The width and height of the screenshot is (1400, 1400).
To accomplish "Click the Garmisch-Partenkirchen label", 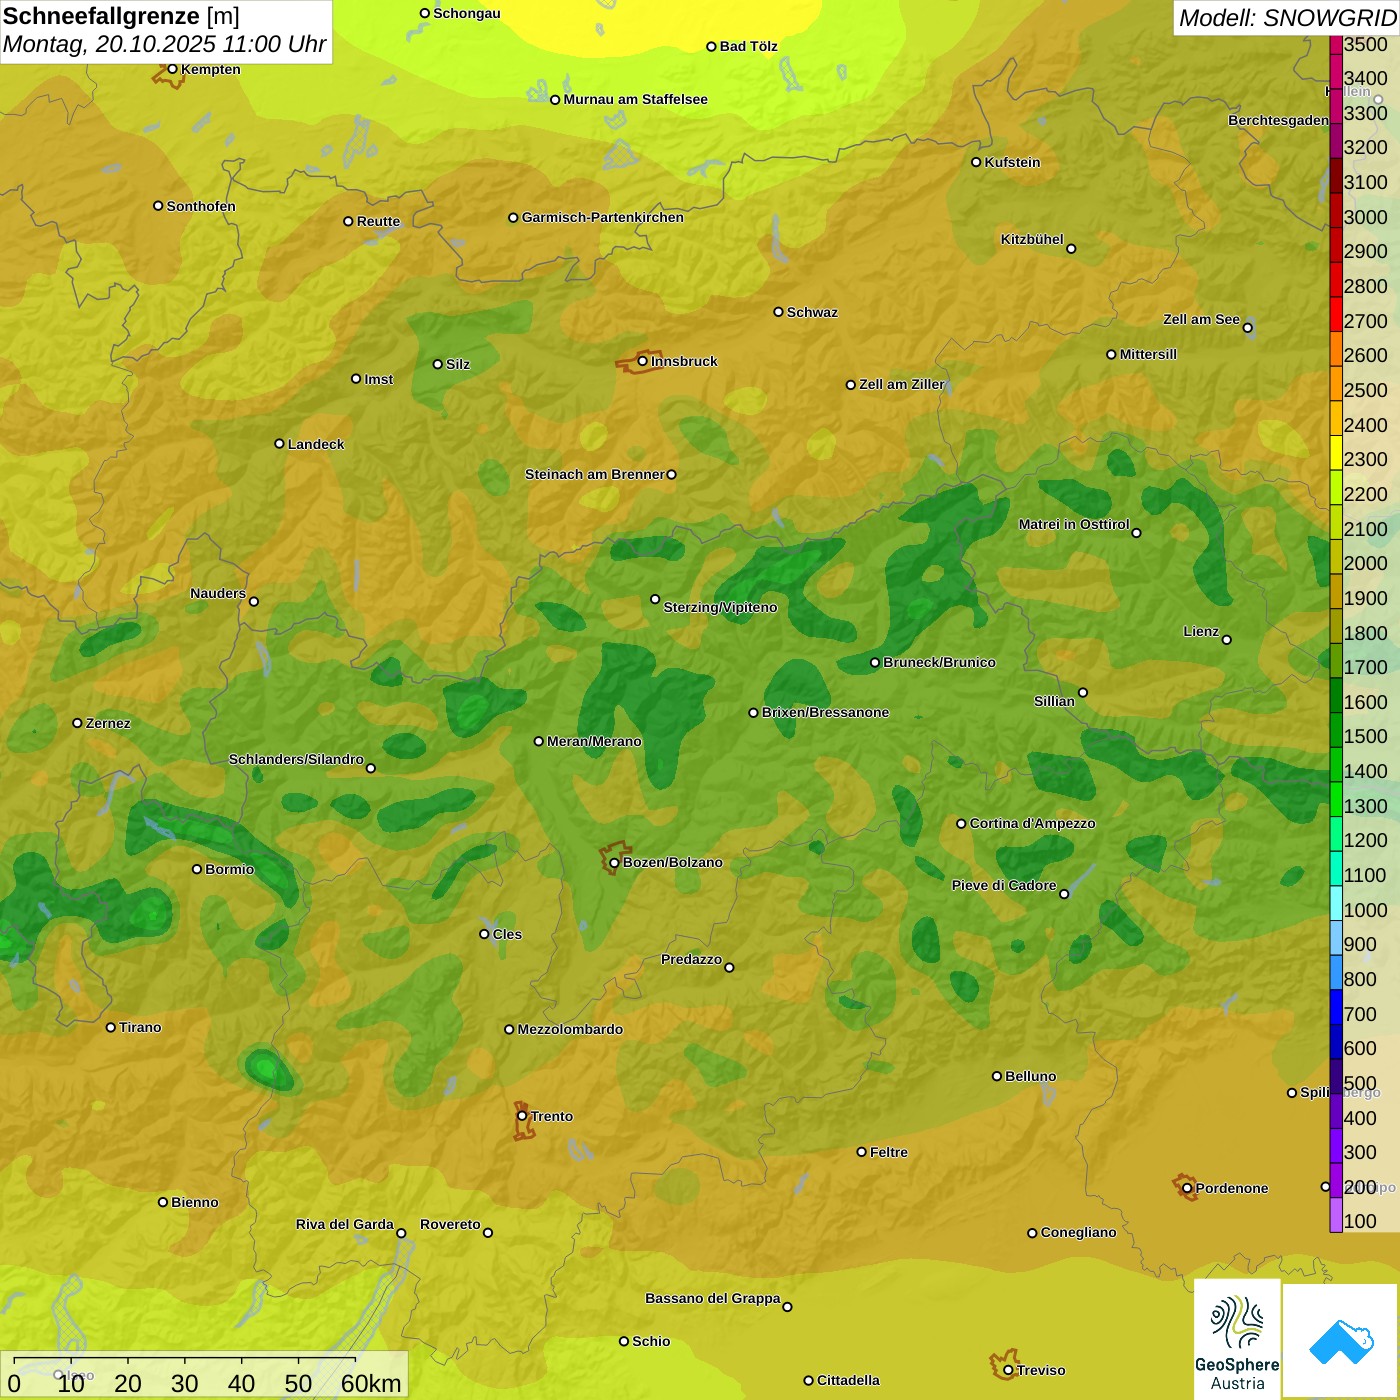I will (603, 217).
